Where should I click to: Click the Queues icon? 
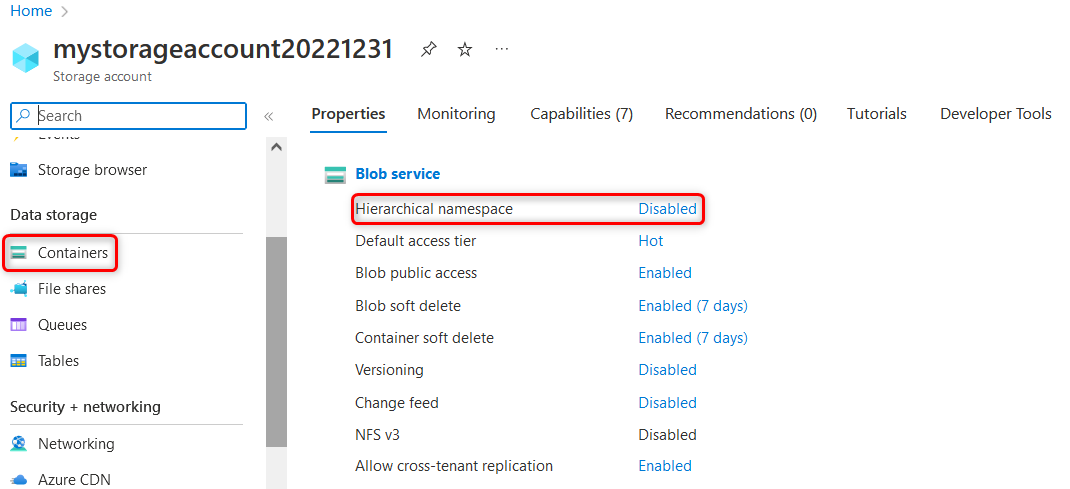[x=19, y=325]
